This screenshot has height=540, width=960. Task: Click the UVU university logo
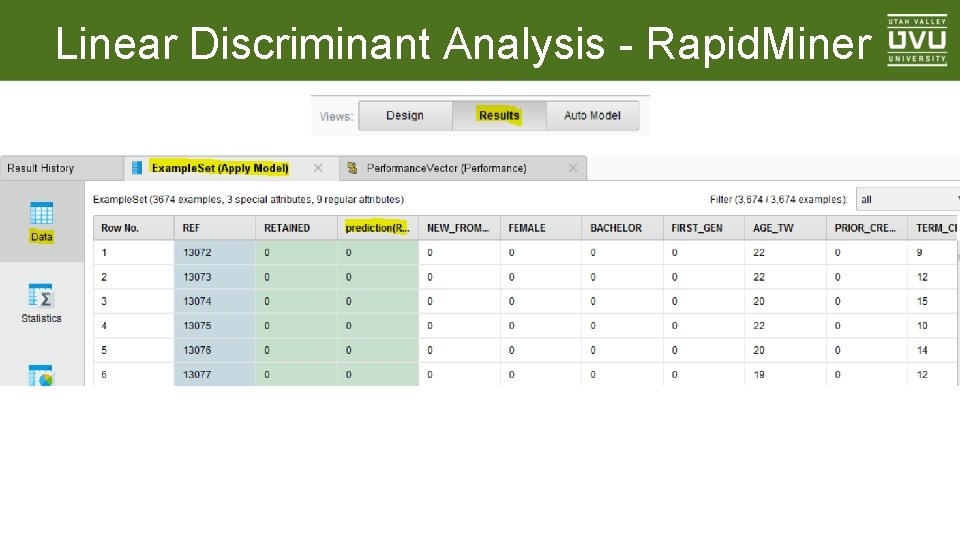tap(917, 40)
